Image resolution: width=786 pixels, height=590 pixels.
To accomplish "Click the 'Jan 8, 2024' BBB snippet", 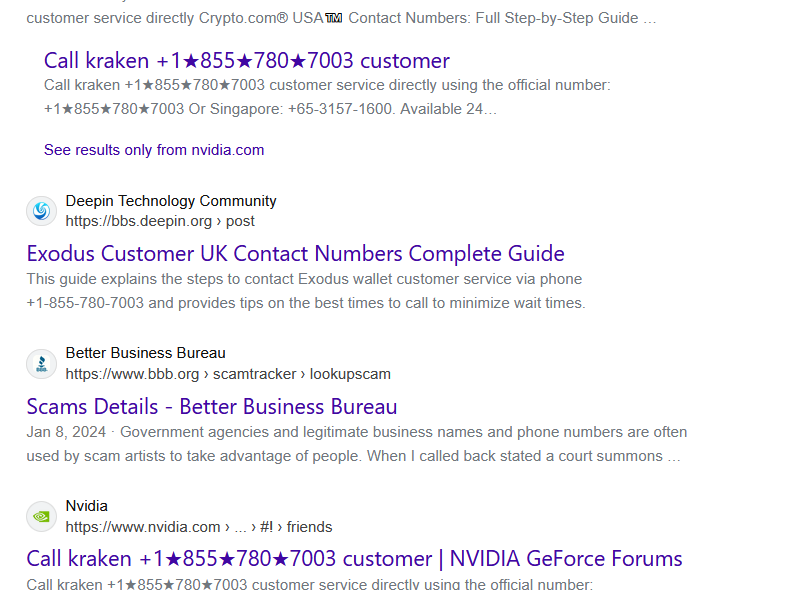I will 357,444.
